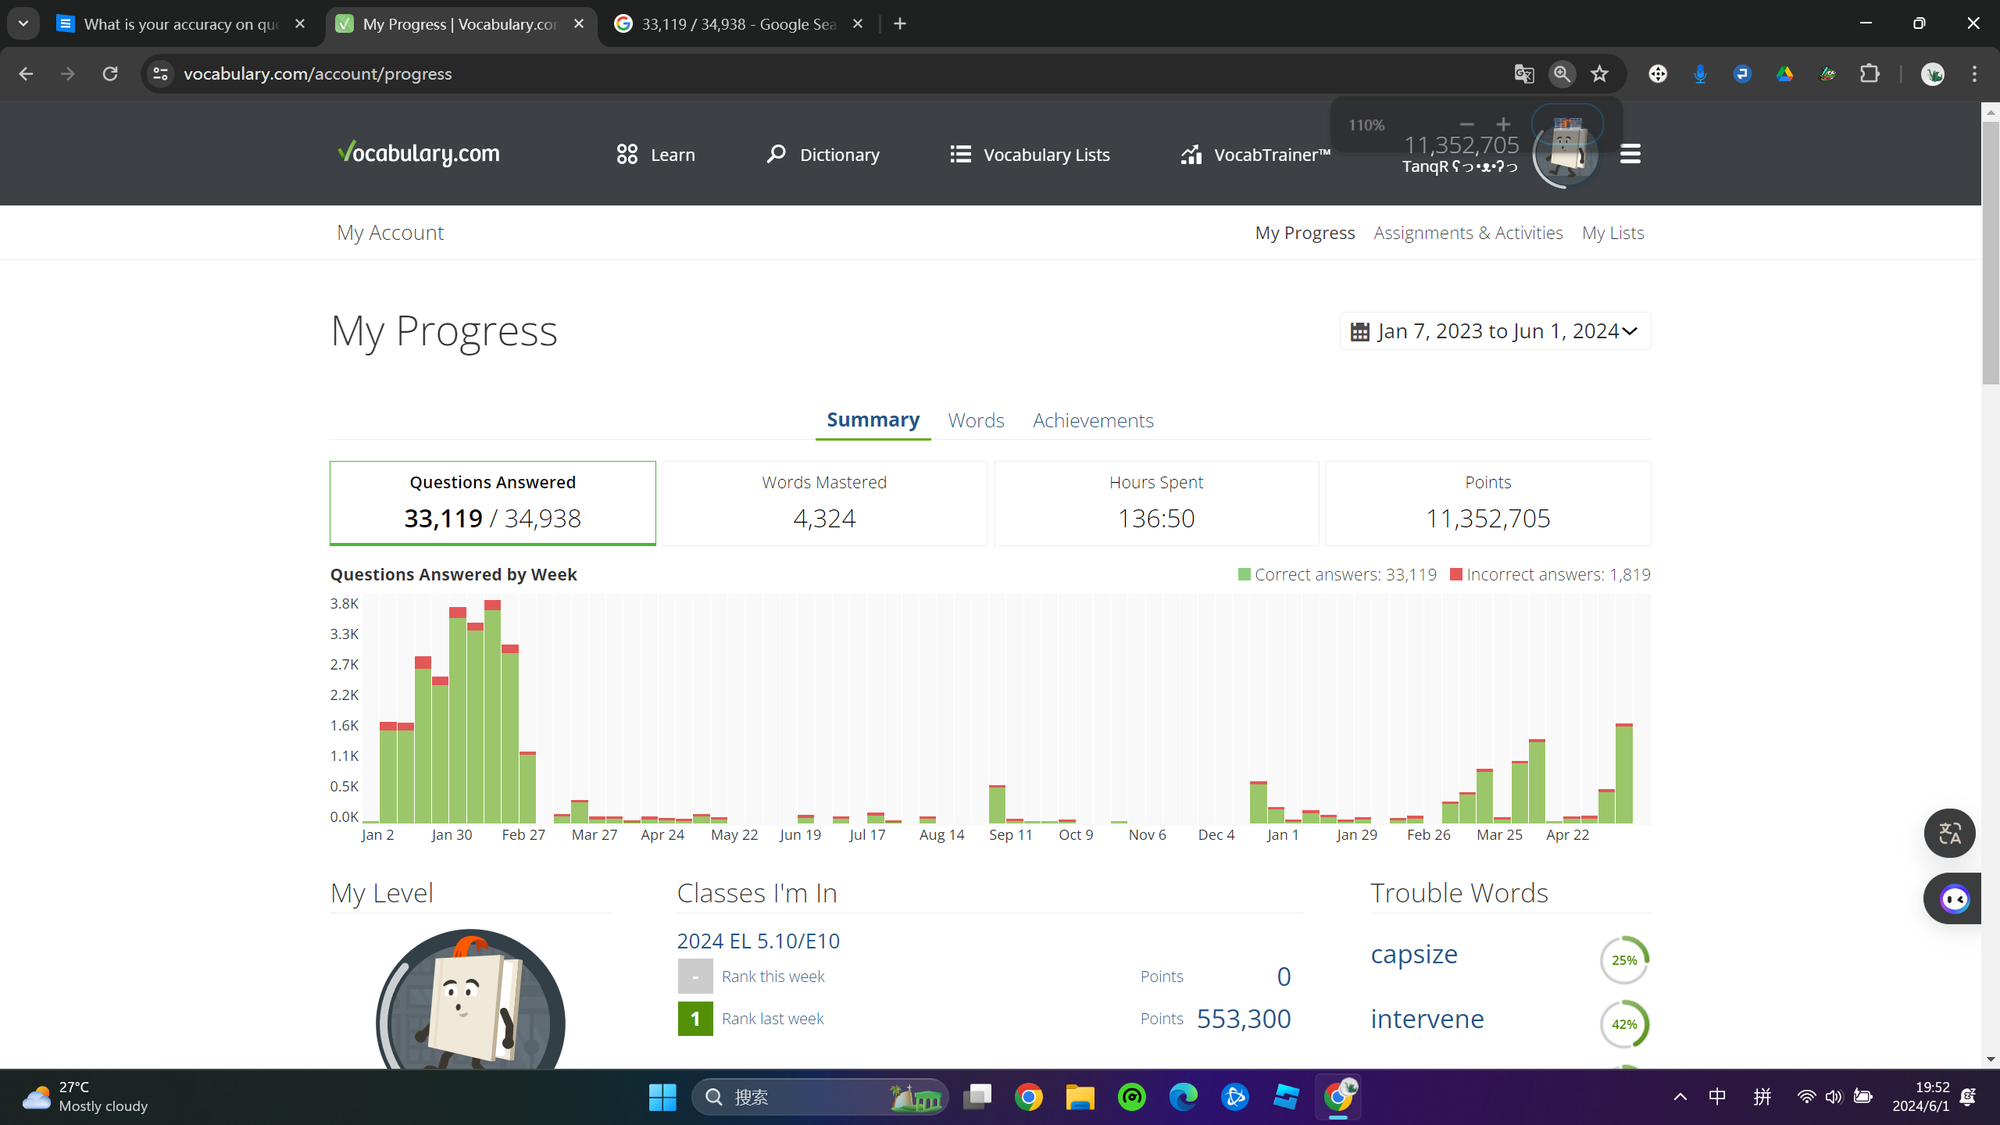Open the trouble word intervene
Viewport: 2000px width, 1125px height.
point(1427,1019)
